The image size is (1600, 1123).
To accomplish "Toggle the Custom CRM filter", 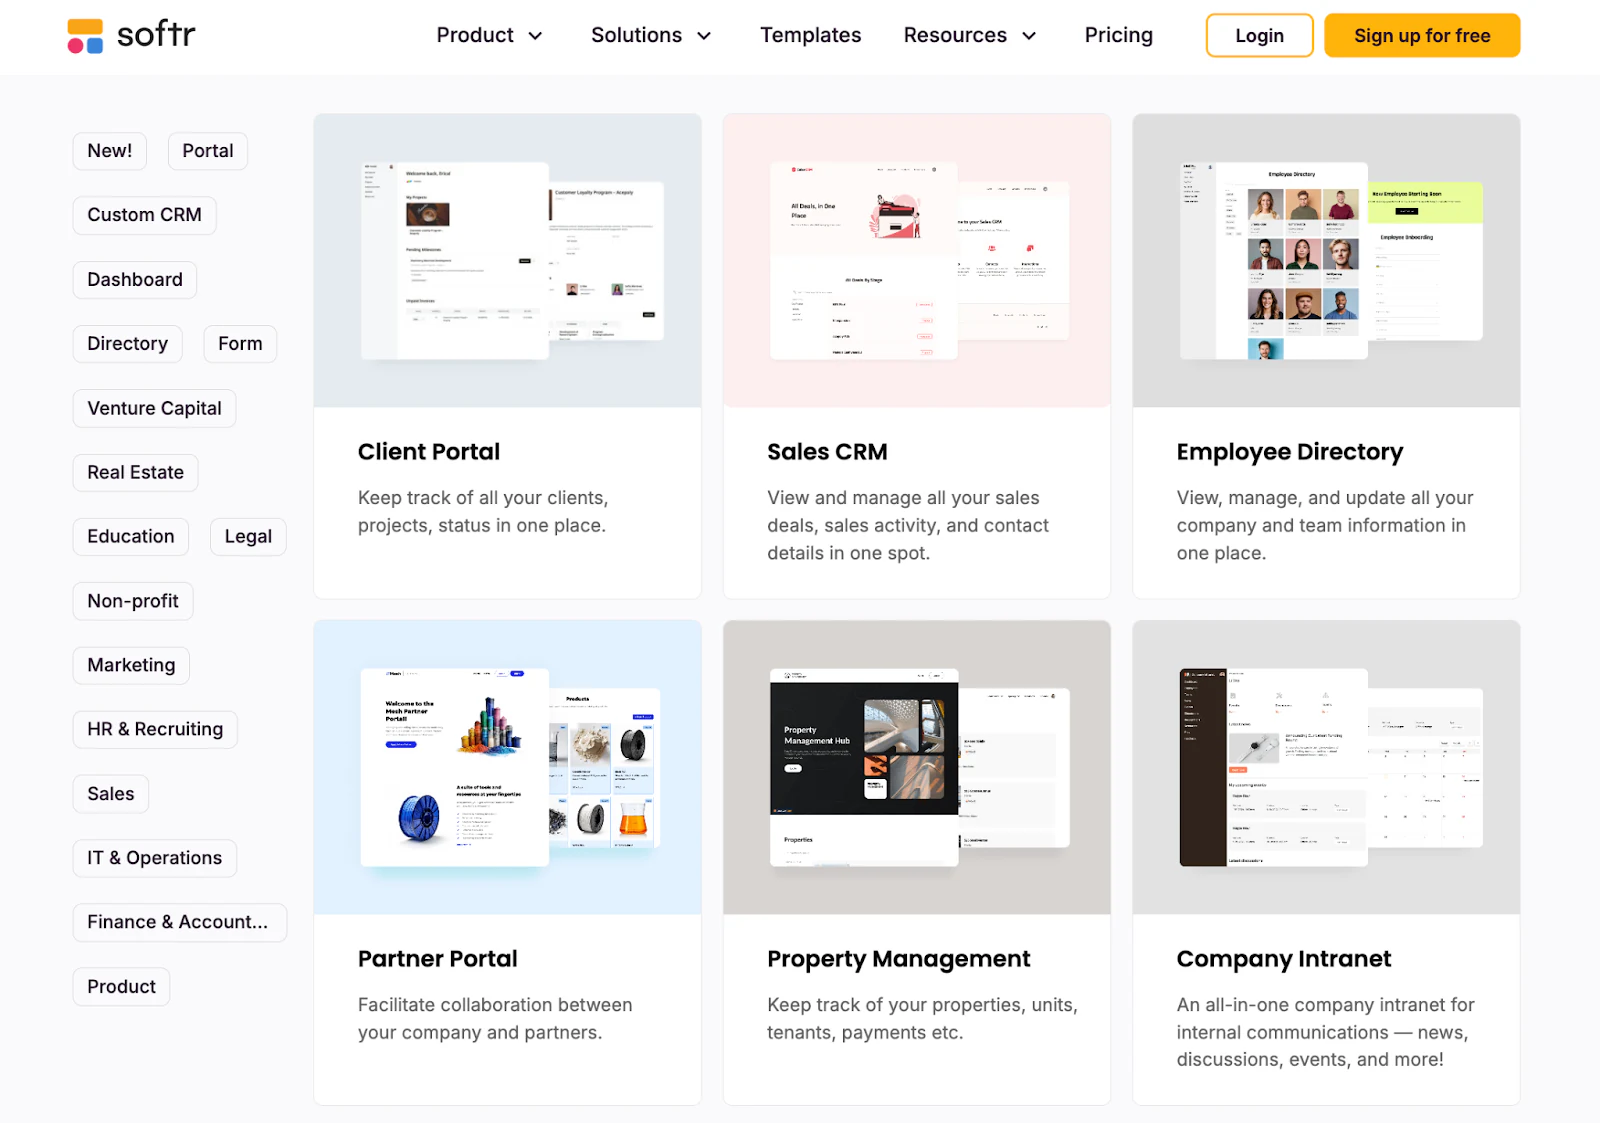I will tap(144, 215).
